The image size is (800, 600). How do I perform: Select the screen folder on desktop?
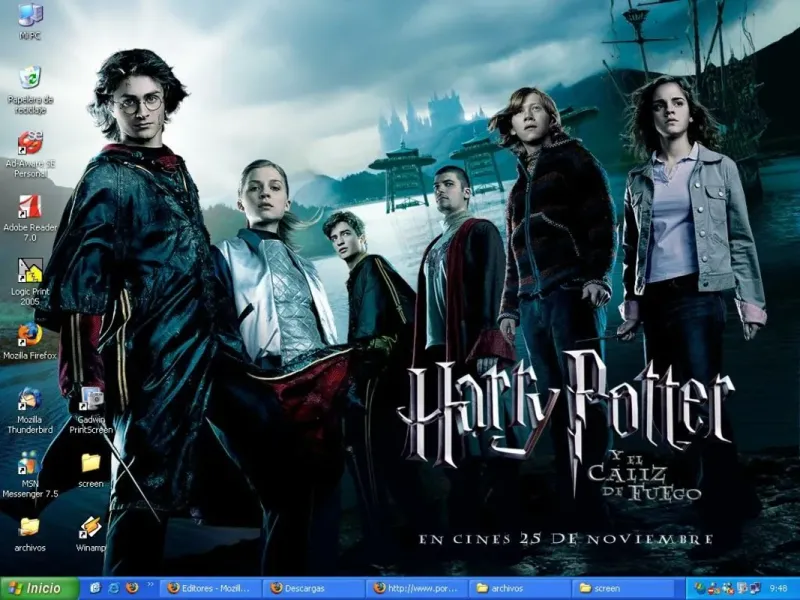(91, 469)
